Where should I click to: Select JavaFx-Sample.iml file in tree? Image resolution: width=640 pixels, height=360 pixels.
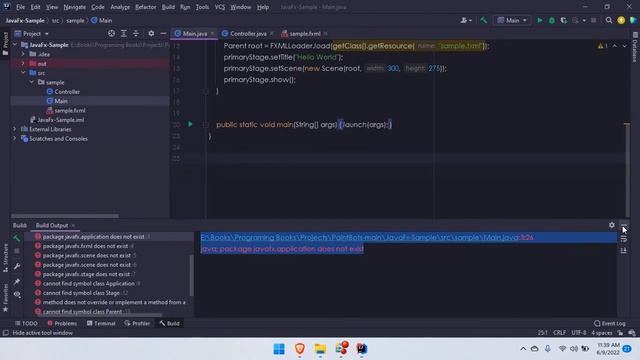point(60,120)
